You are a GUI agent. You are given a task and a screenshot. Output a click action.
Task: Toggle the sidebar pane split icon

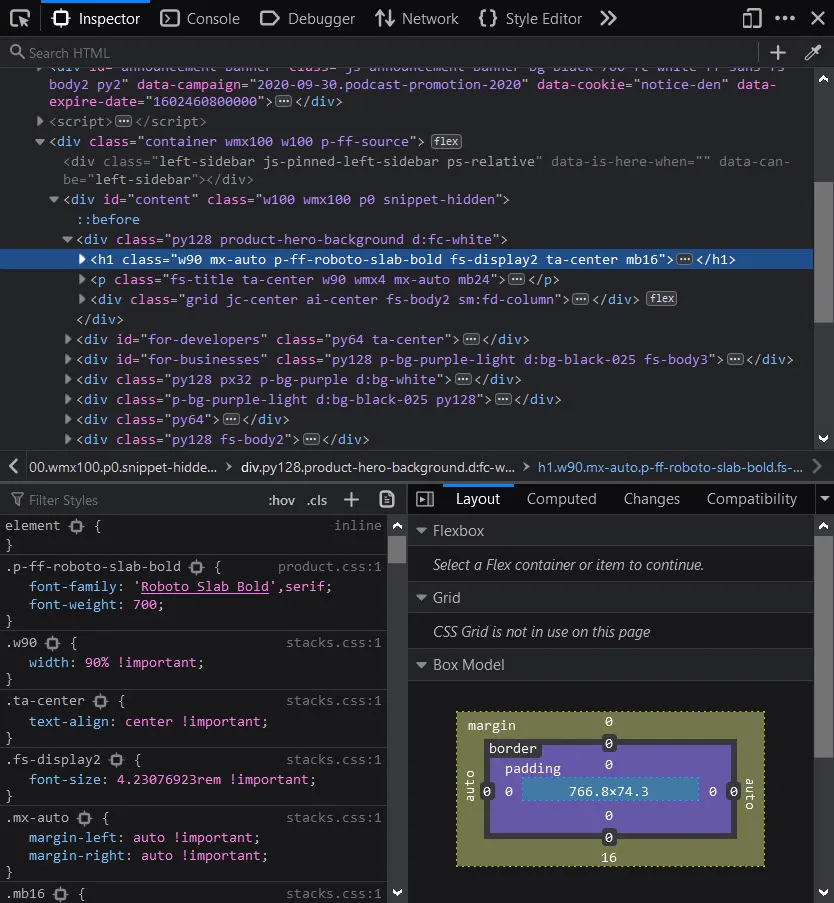point(425,499)
